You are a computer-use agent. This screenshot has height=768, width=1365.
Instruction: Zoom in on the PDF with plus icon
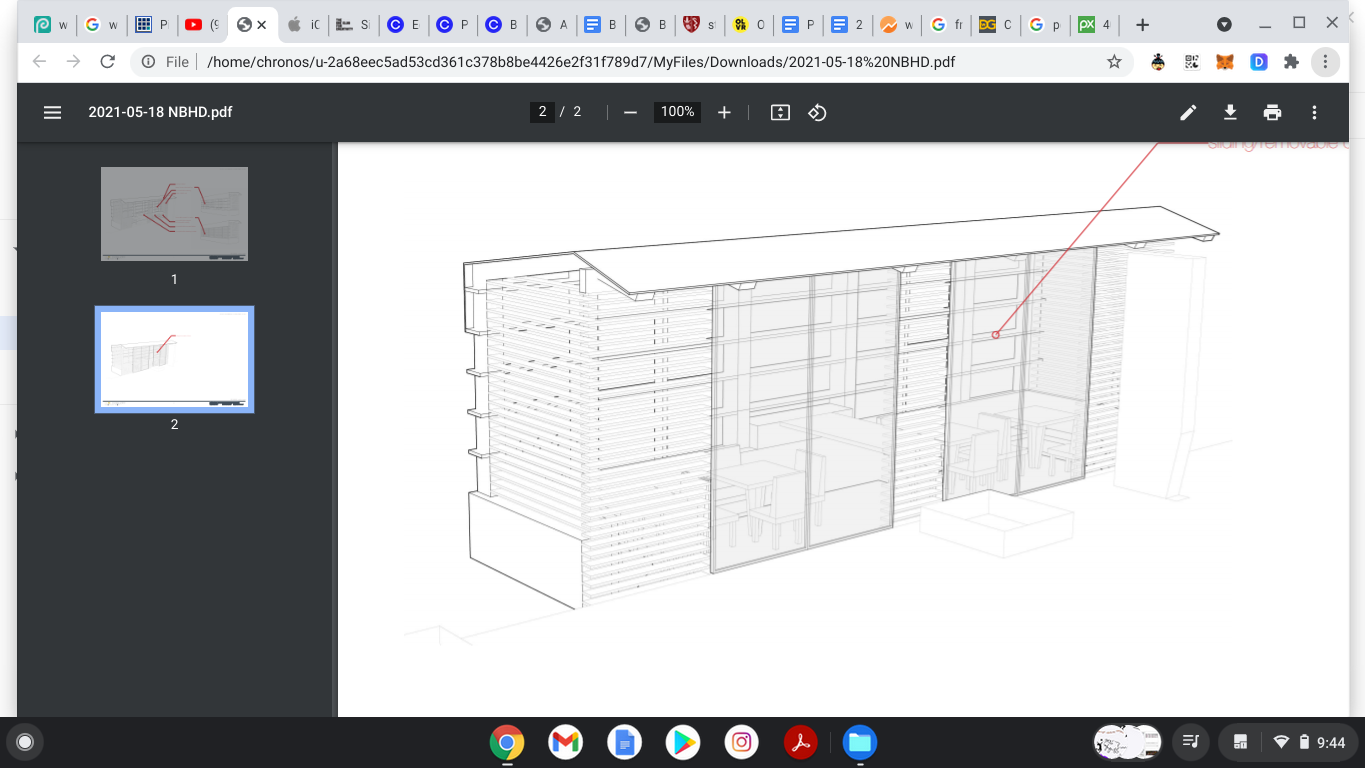(x=724, y=112)
